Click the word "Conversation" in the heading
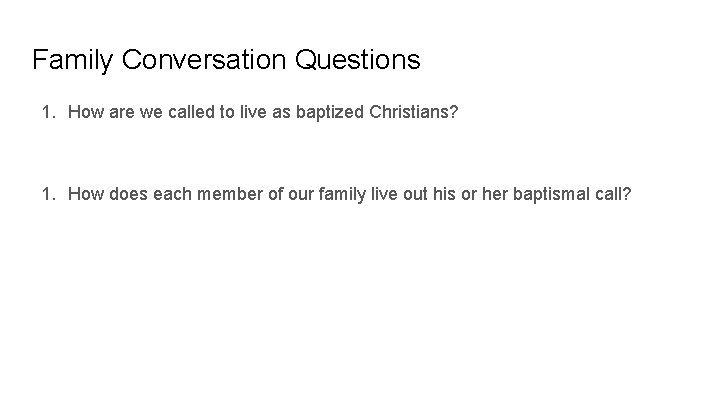The height and width of the screenshot is (405, 720). [x=203, y=60]
